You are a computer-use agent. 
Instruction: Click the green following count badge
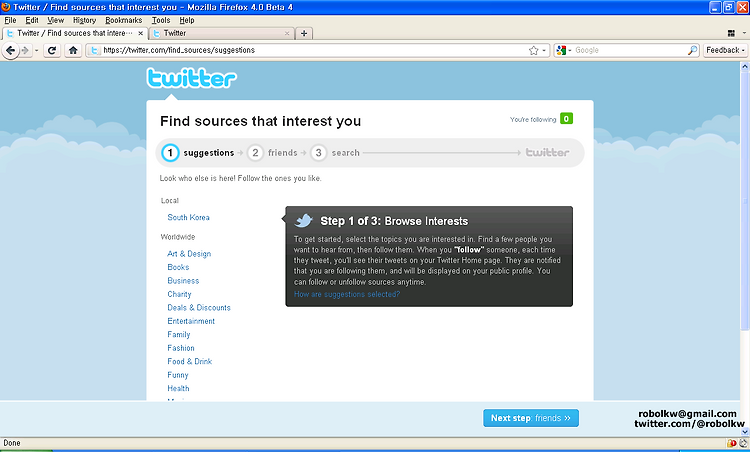click(566, 119)
